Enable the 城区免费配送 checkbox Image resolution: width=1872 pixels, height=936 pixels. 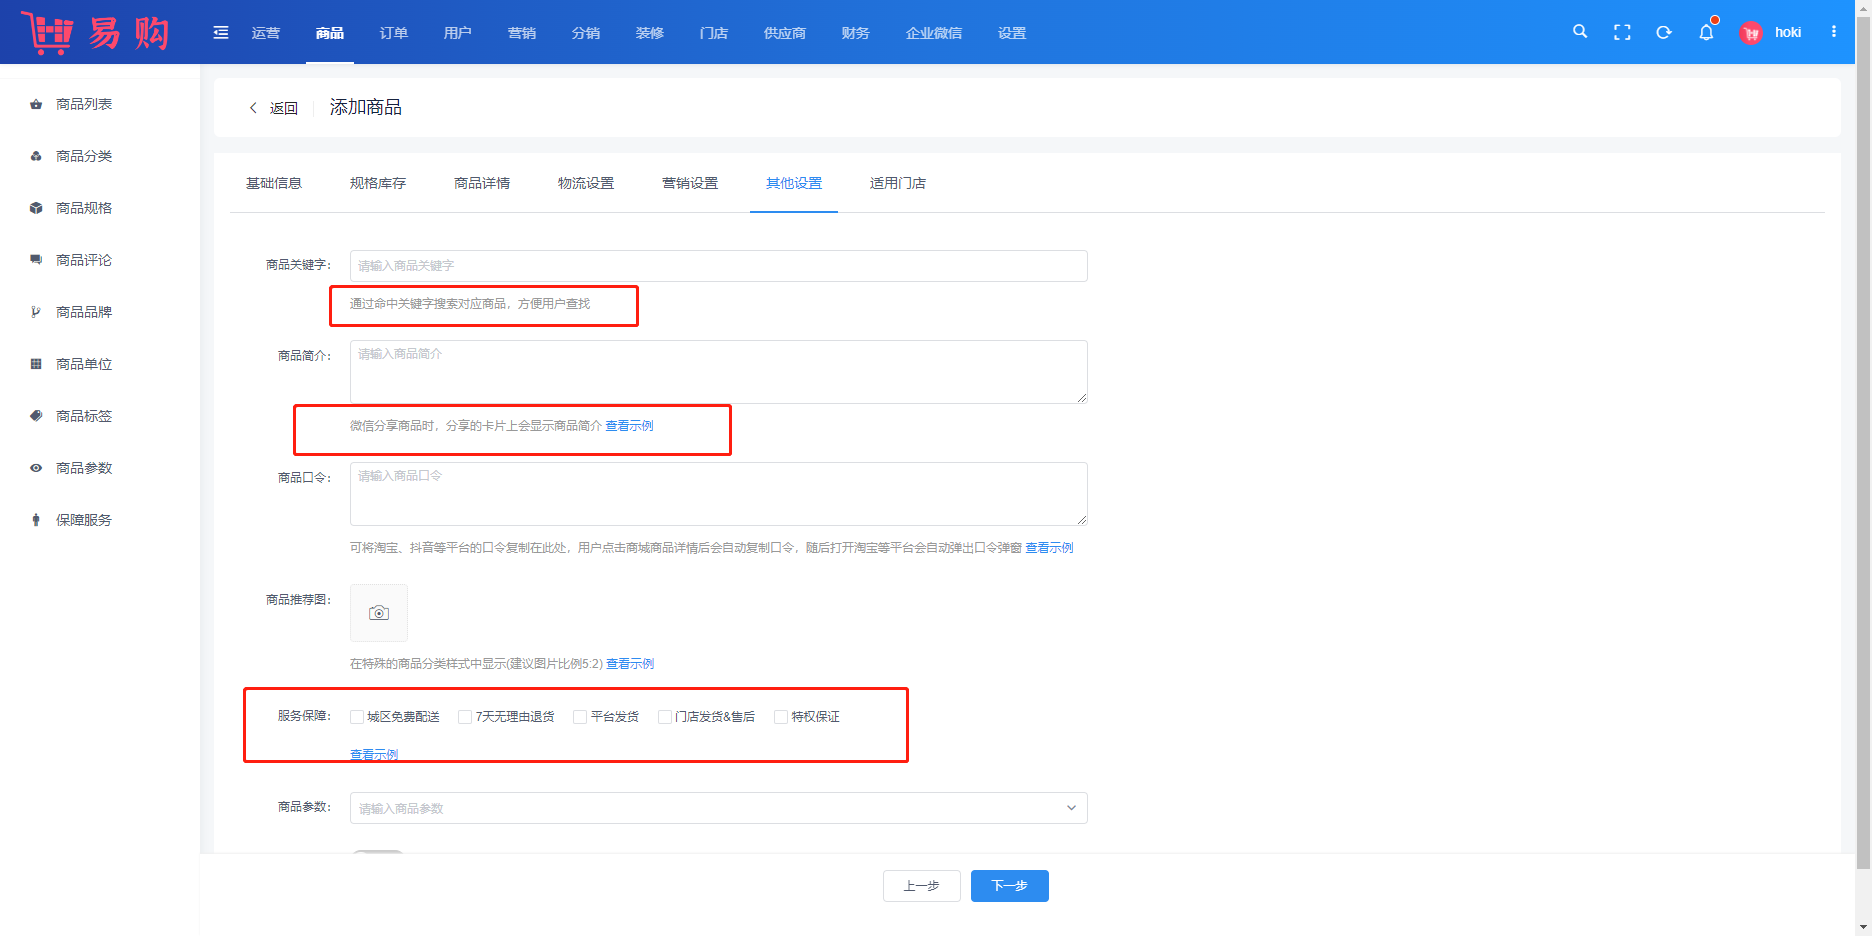(x=357, y=717)
